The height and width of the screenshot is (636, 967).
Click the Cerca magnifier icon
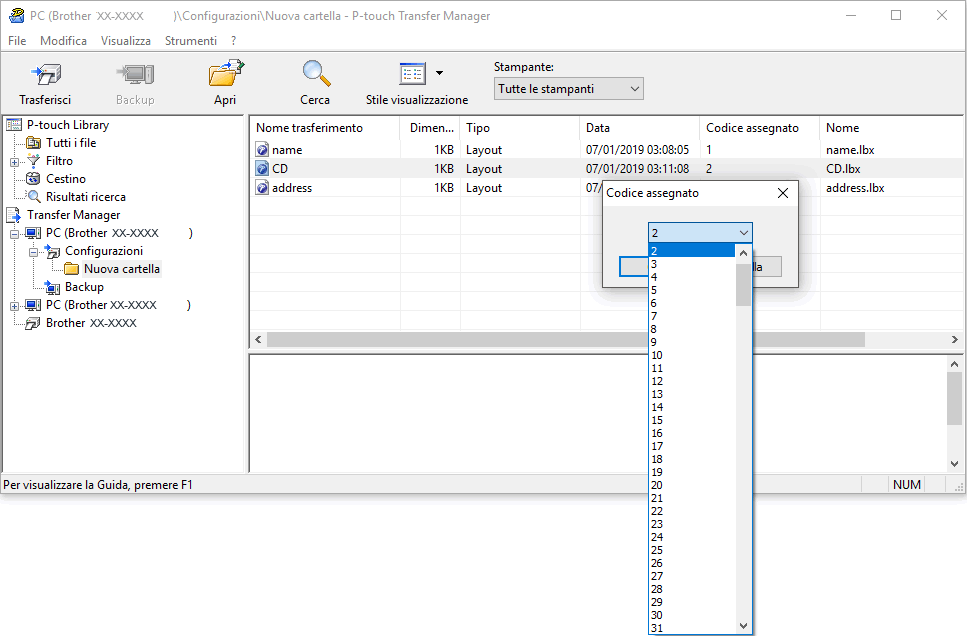(316, 74)
